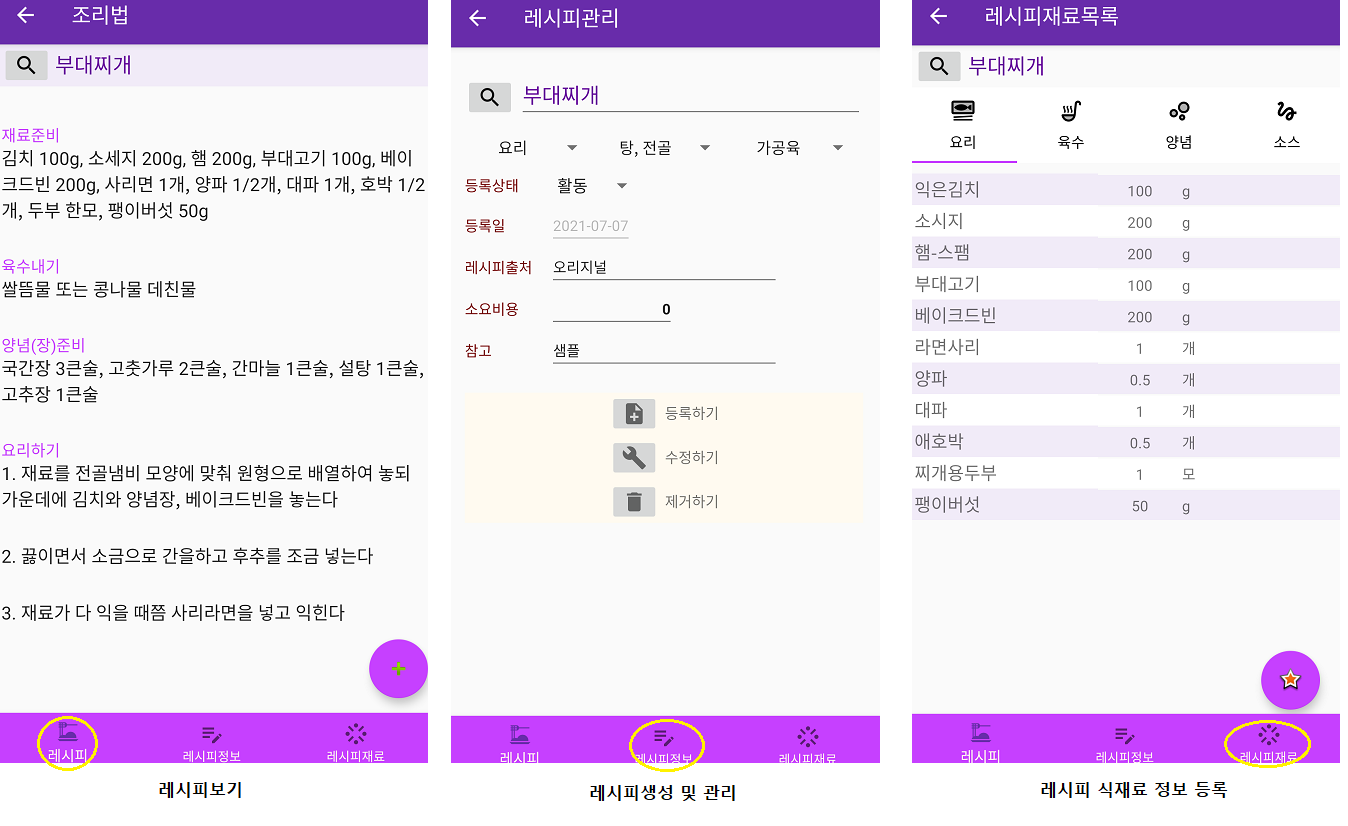Screen dimensions: 1348x826
Task: Select the 라면사리 ingredient row
Action: click(x=1126, y=348)
